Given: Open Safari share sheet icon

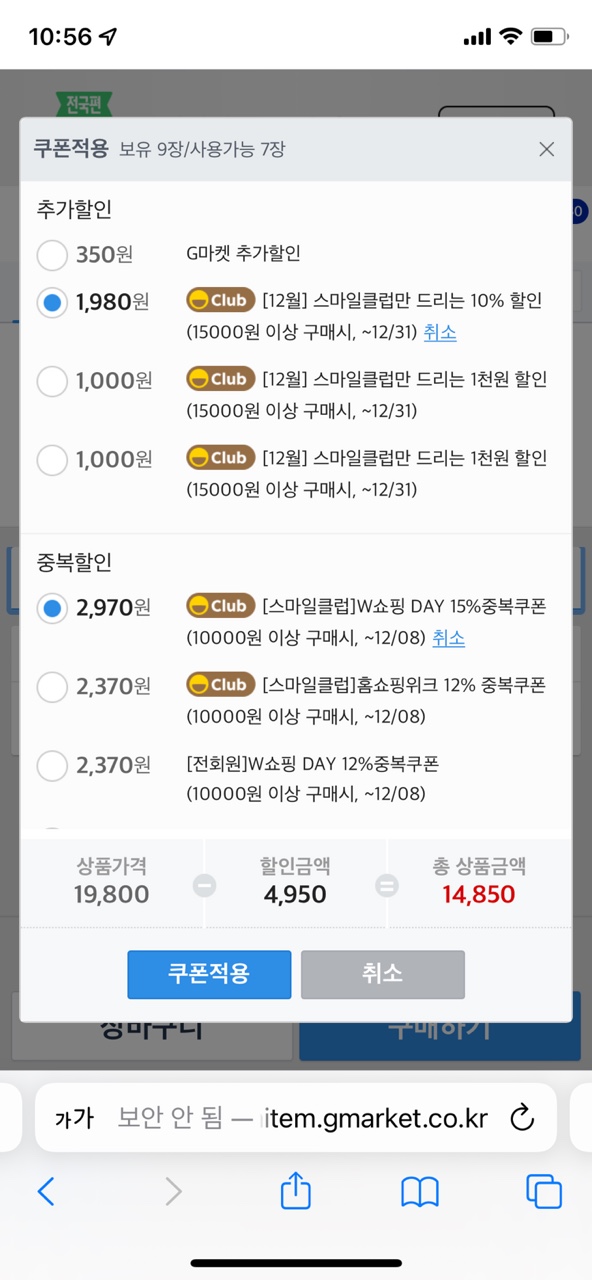Looking at the screenshot, I should coord(296,1190).
